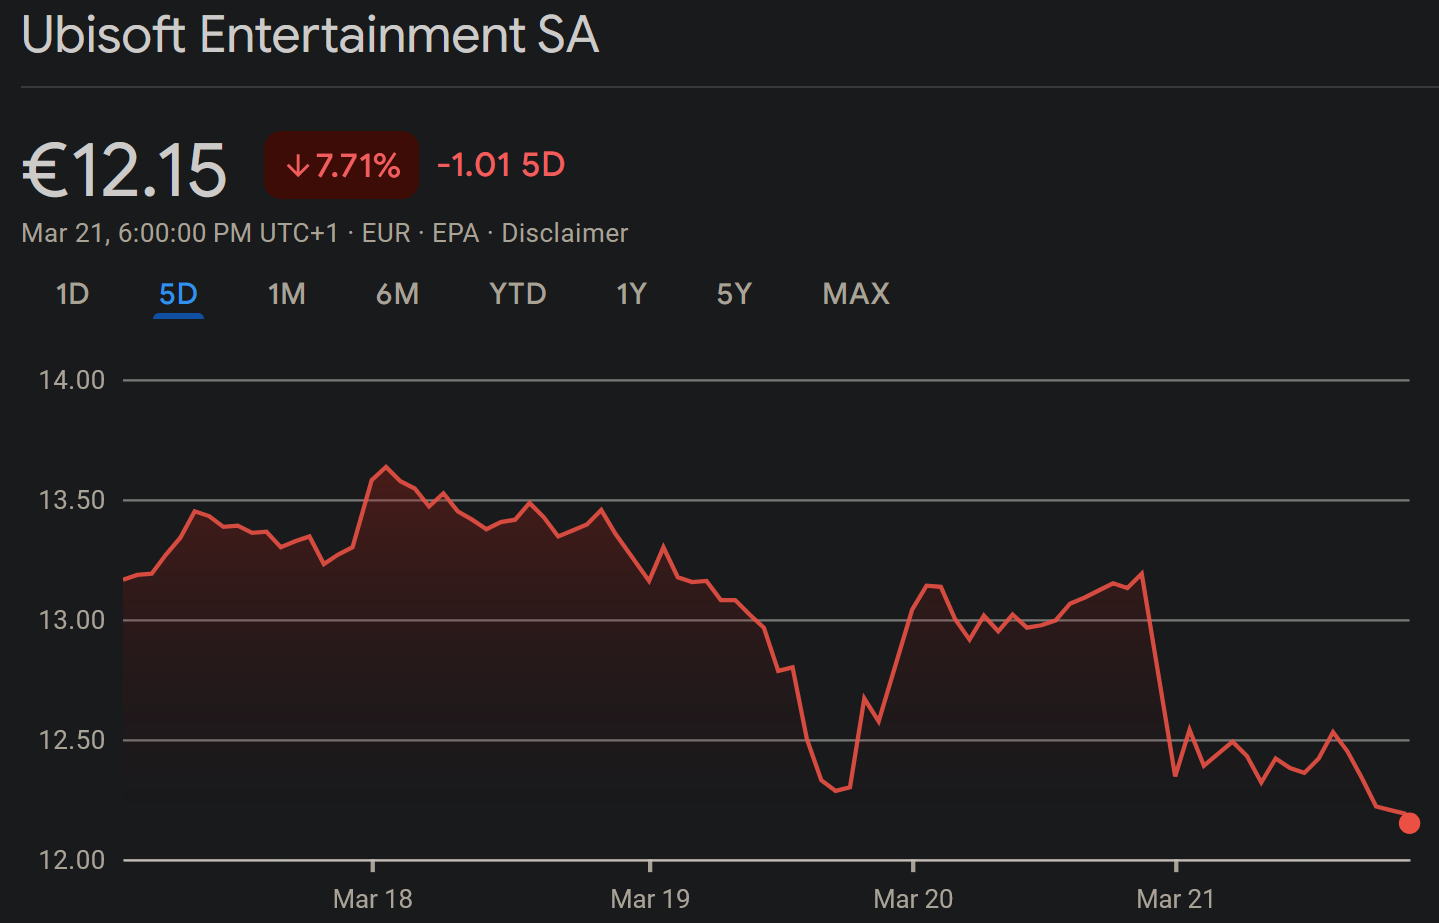Click the EUR currency label

coord(386,233)
